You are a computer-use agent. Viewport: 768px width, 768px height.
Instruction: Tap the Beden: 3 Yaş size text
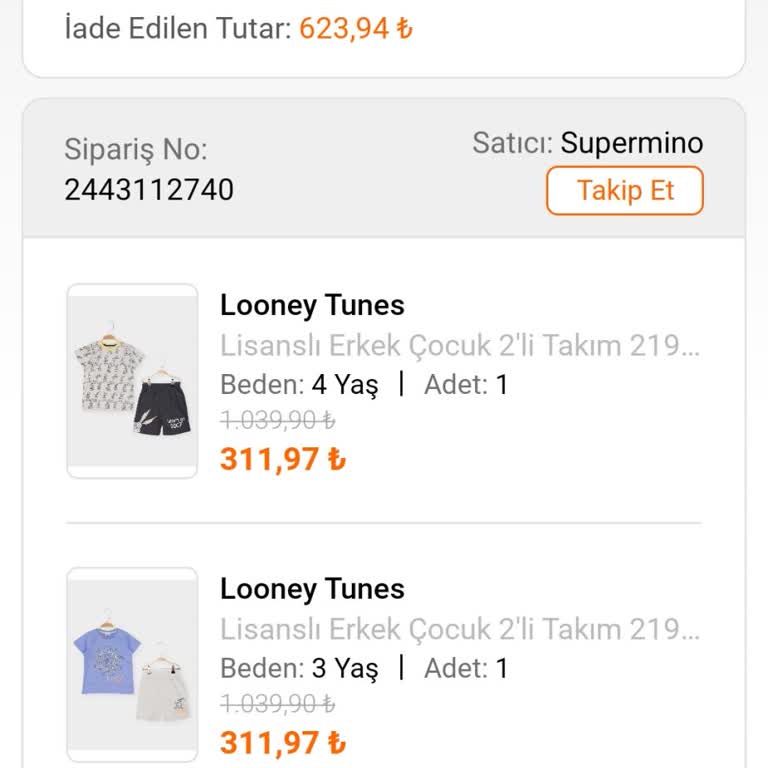299,669
